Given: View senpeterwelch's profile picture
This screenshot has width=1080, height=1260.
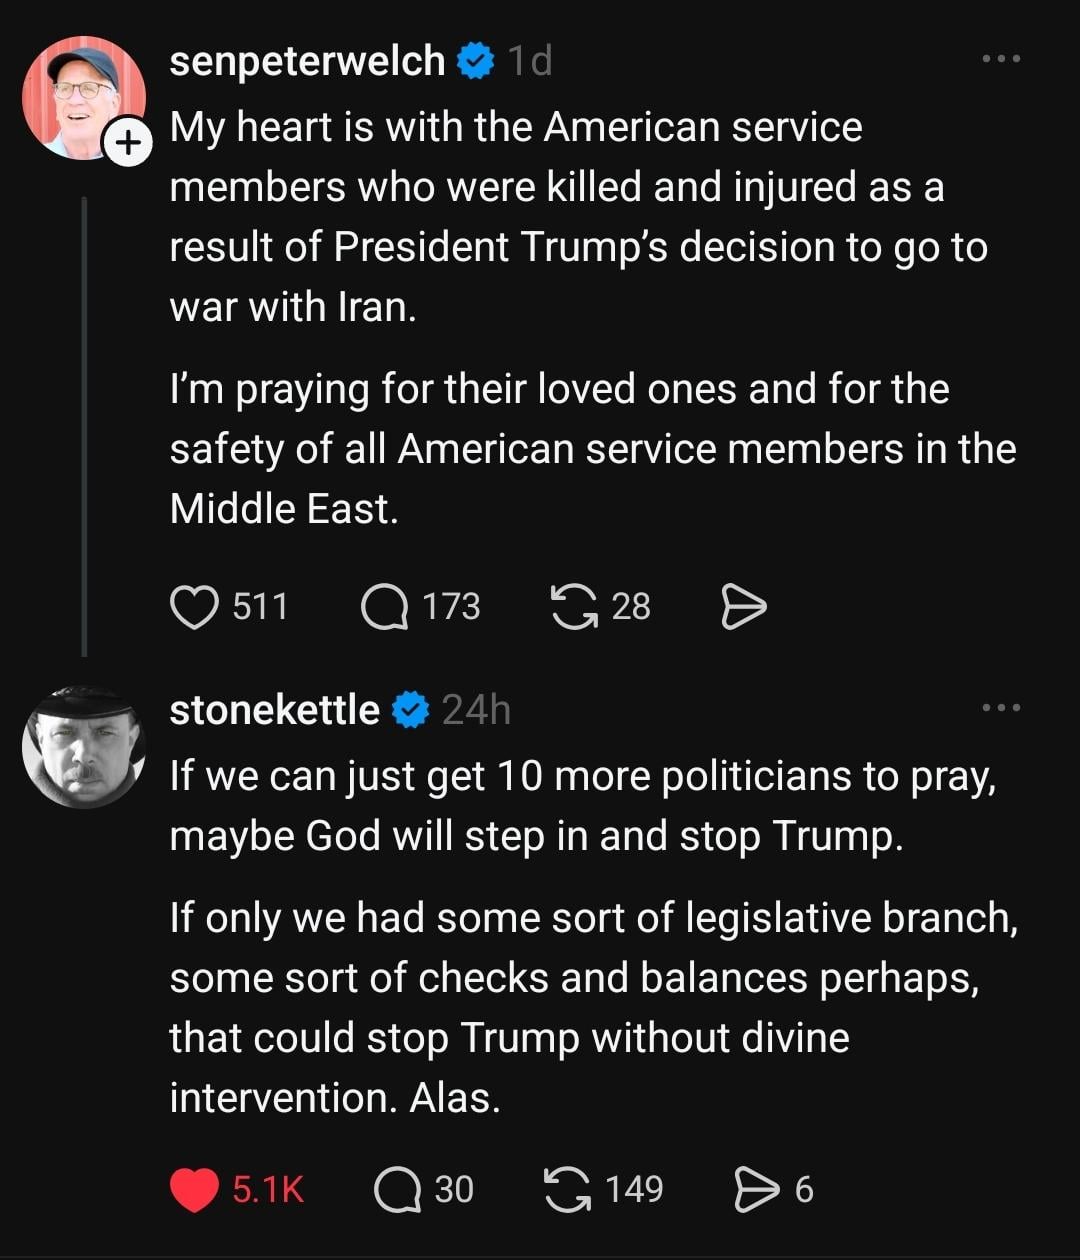Looking at the screenshot, I should click(82, 98).
